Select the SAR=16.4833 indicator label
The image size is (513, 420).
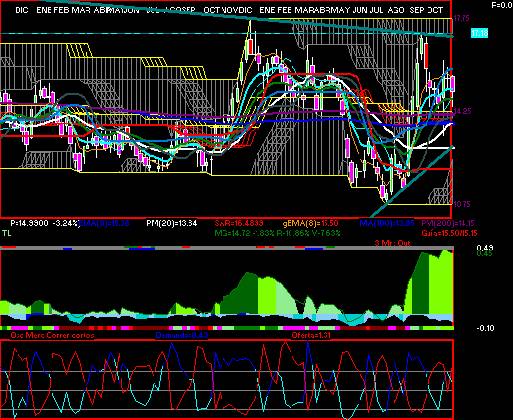point(239,223)
